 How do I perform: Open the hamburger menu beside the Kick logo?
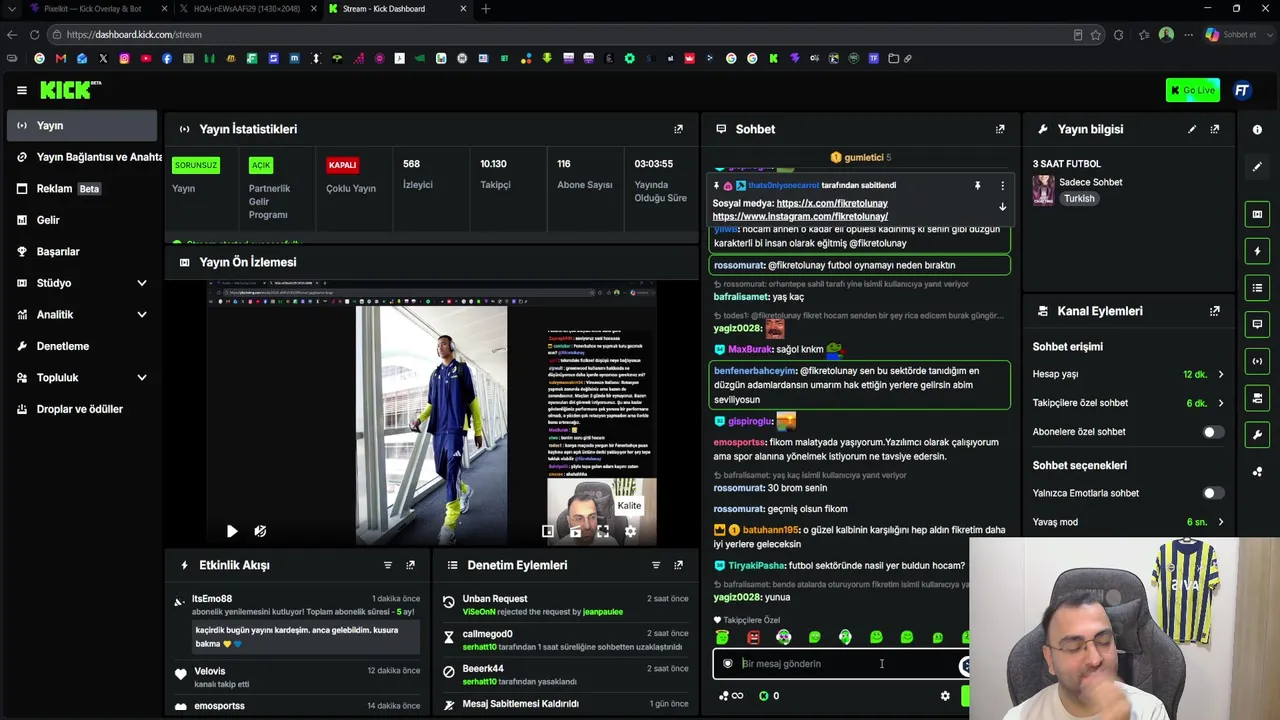21,90
